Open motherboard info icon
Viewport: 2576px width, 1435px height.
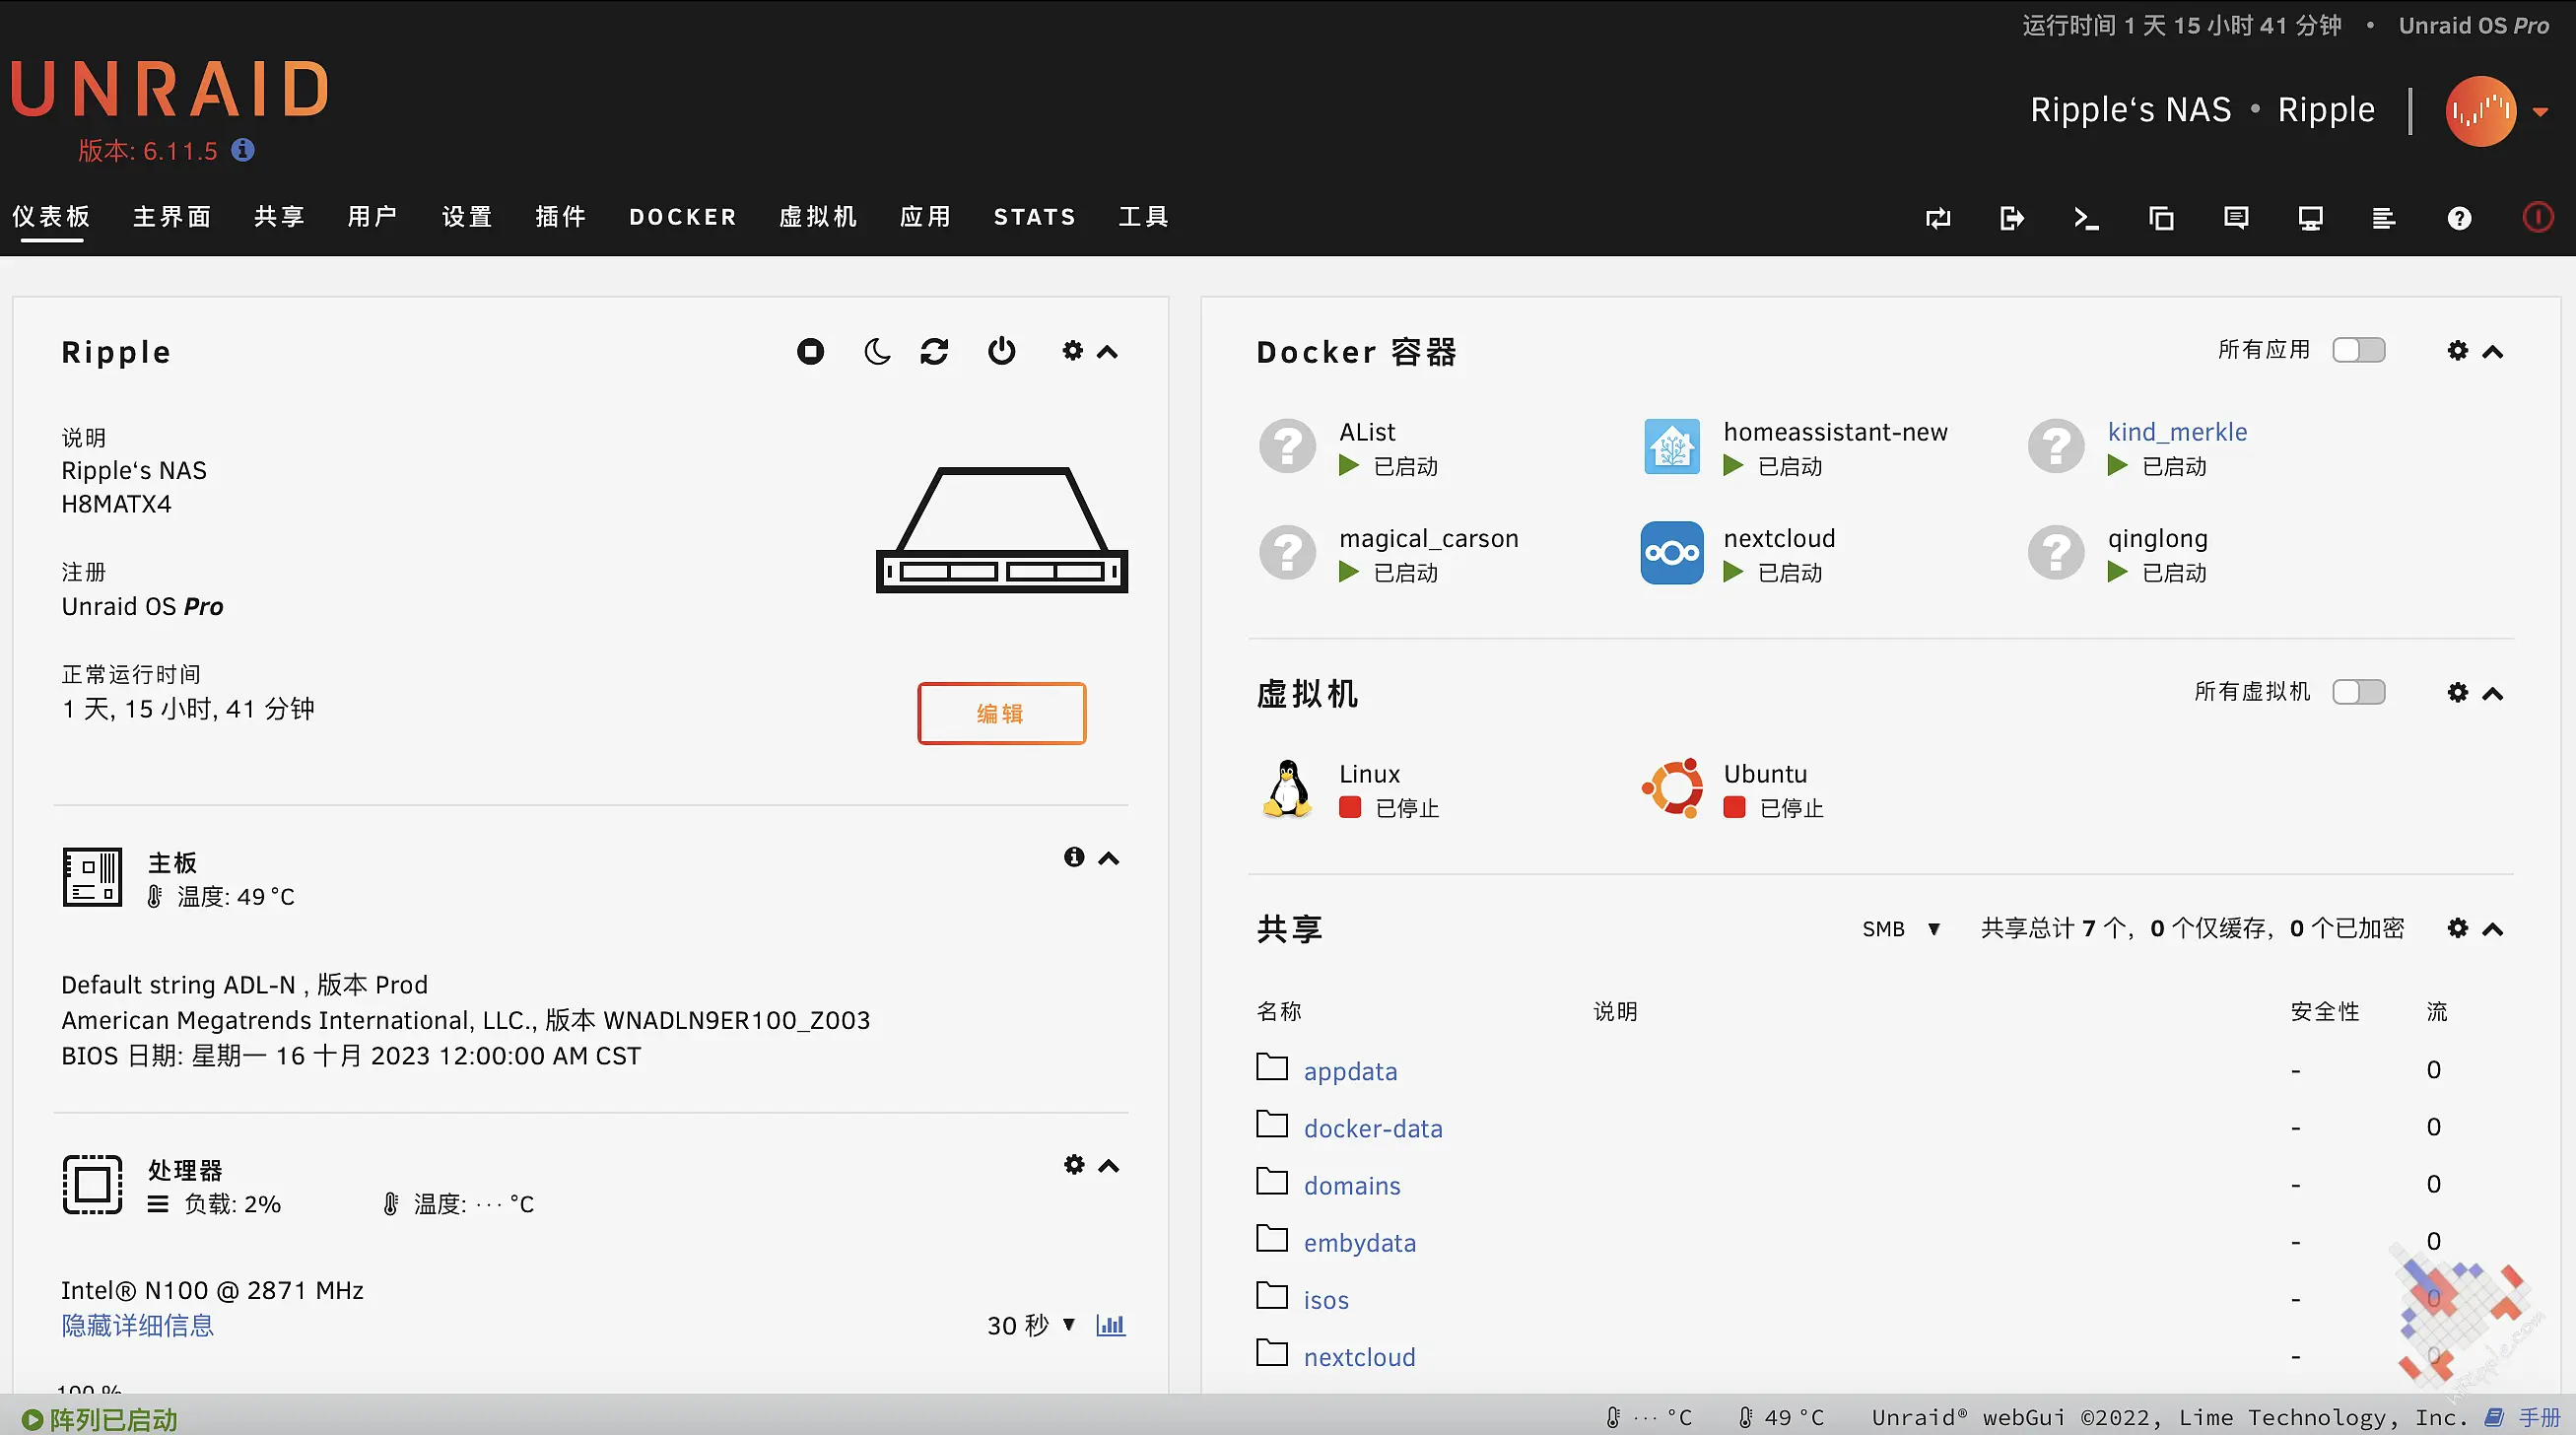click(1074, 857)
